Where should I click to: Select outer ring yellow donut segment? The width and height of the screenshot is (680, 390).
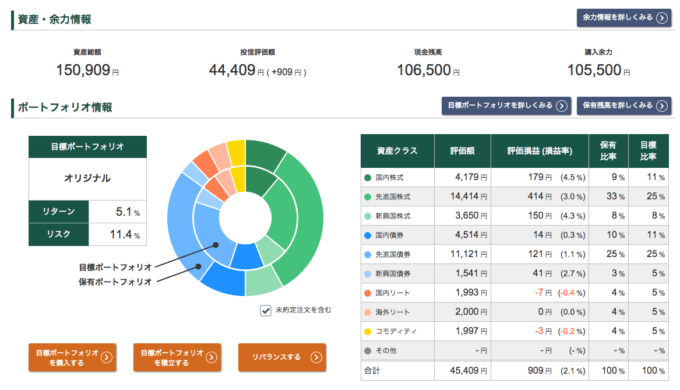coord(237,152)
